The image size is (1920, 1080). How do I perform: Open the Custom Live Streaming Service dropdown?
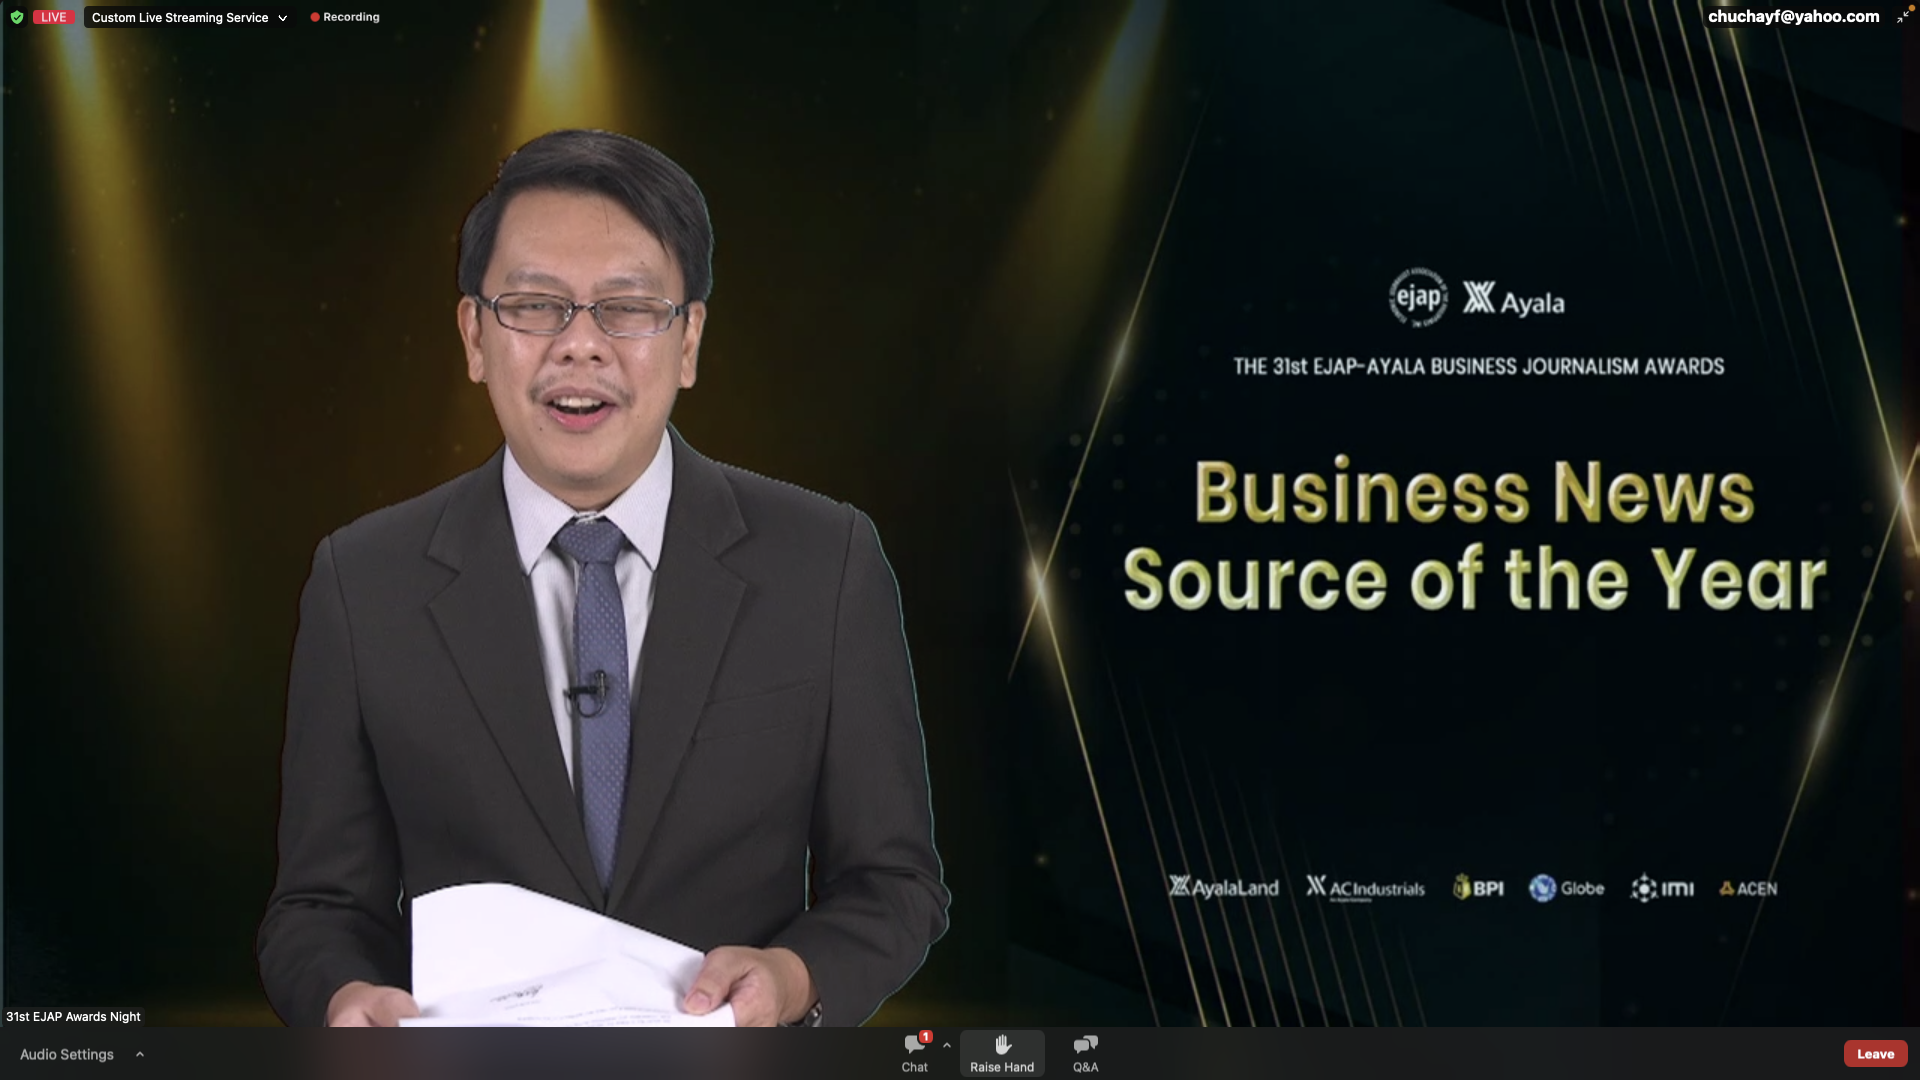189,17
